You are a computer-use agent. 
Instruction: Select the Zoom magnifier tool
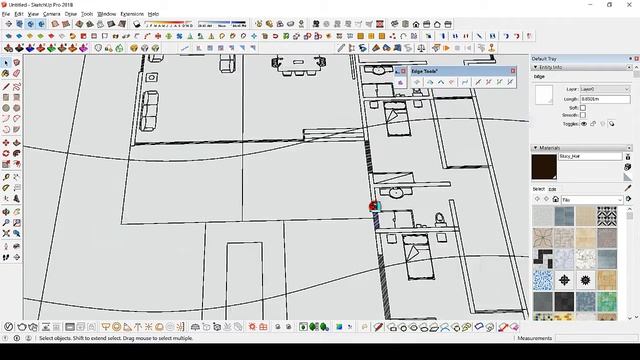(x=6, y=223)
